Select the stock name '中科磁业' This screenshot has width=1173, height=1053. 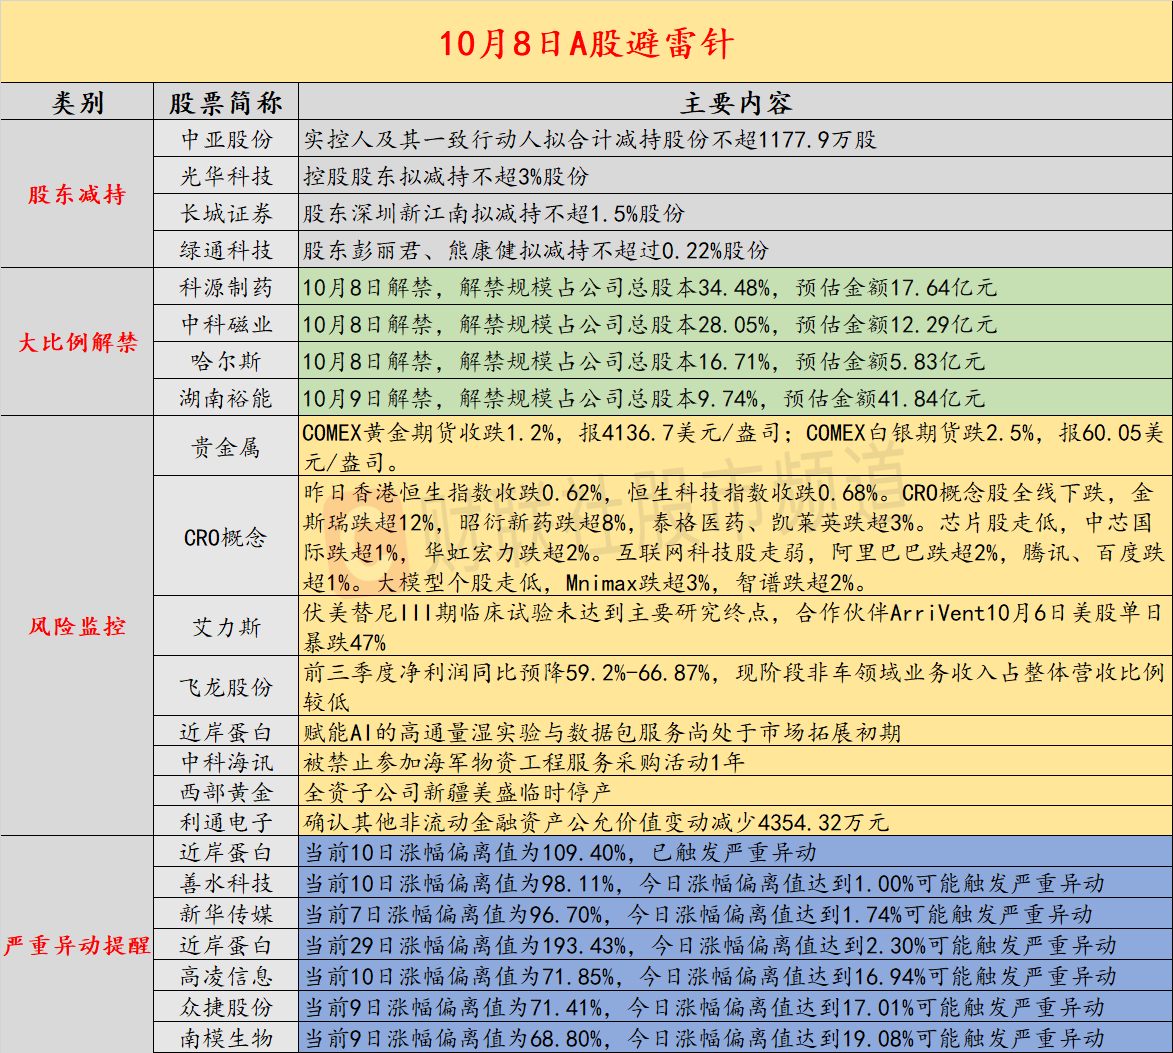(226, 324)
